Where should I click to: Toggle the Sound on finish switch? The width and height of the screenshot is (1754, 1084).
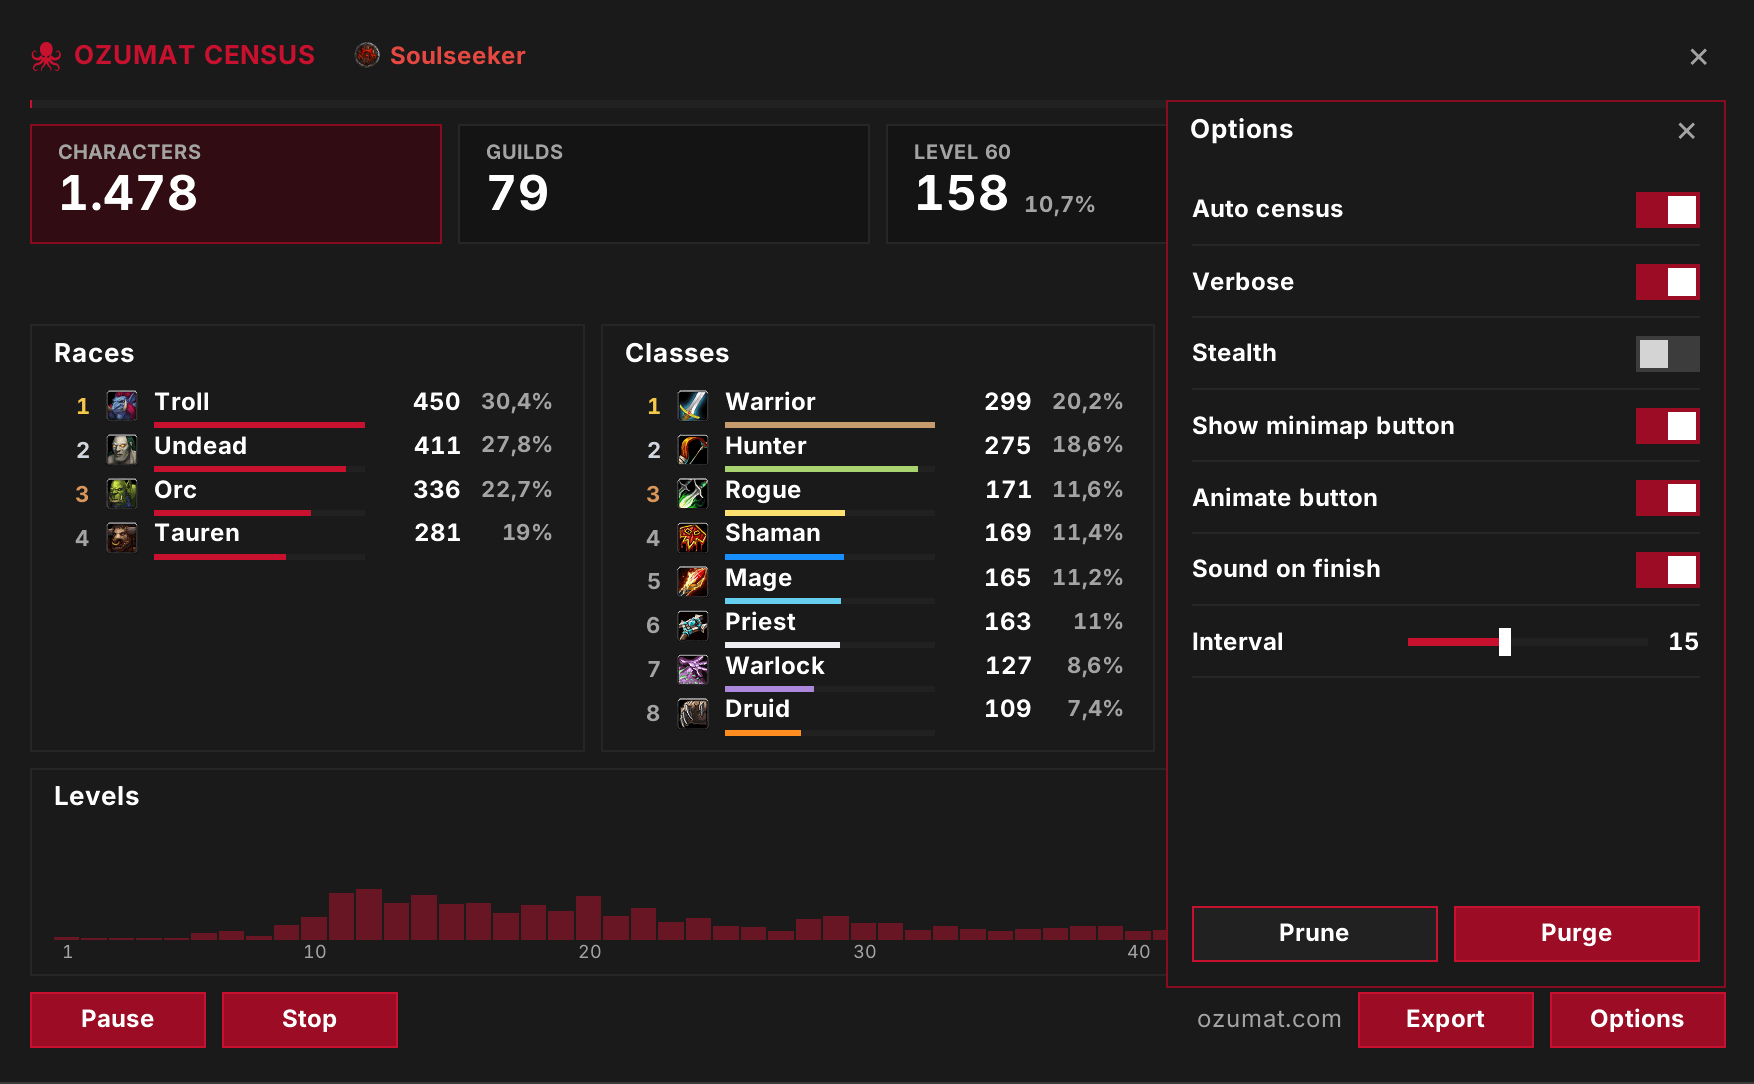coord(1667,570)
